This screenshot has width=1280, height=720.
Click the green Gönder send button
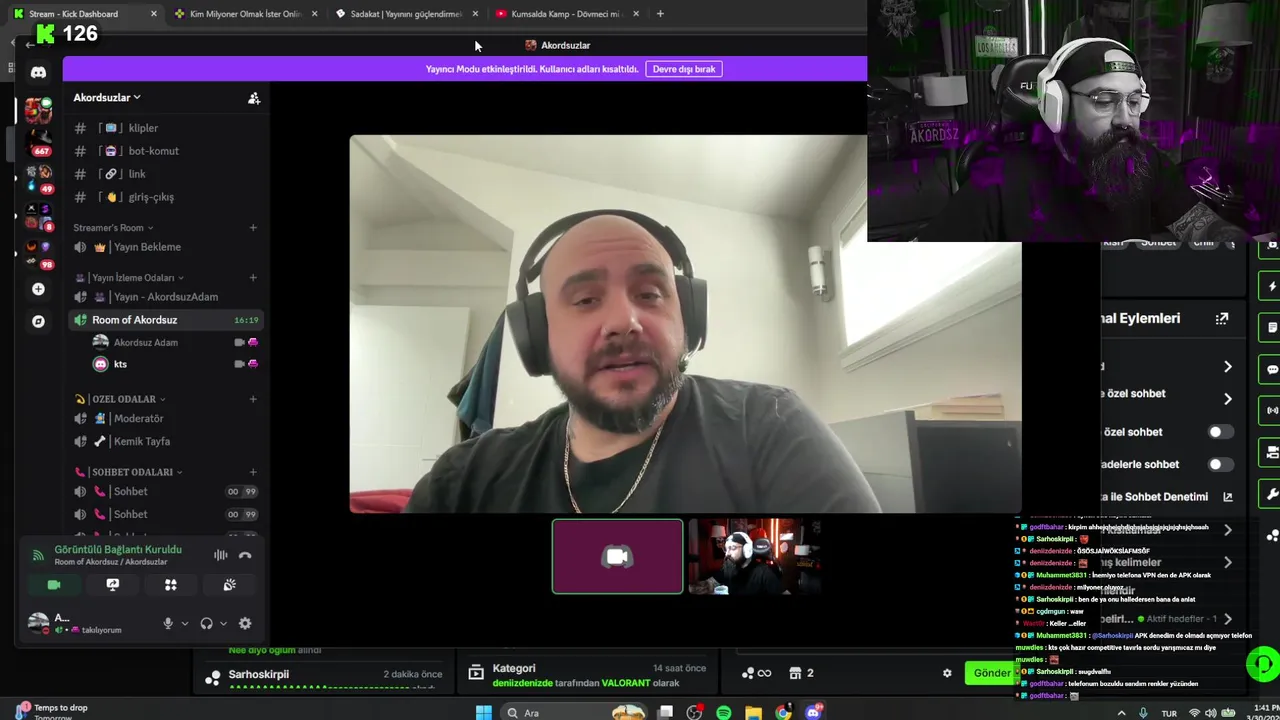pos(992,673)
